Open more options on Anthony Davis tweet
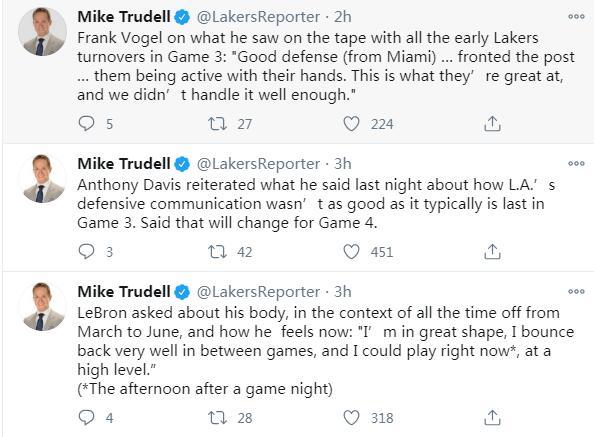The width and height of the screenshot is (594, 437). tap(576, 164)
